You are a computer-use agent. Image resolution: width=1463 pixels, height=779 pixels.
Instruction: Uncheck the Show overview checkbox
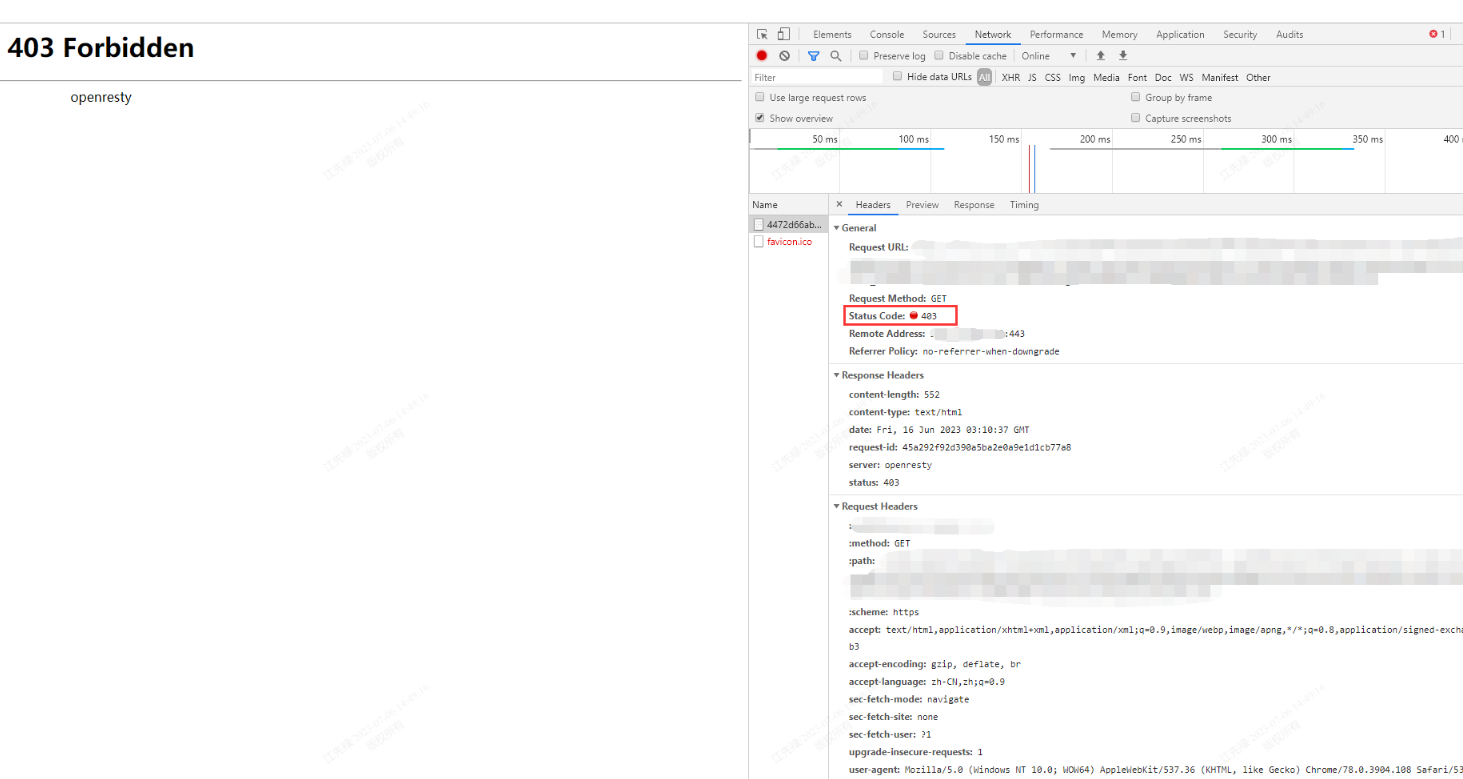[x=760, y=118]
